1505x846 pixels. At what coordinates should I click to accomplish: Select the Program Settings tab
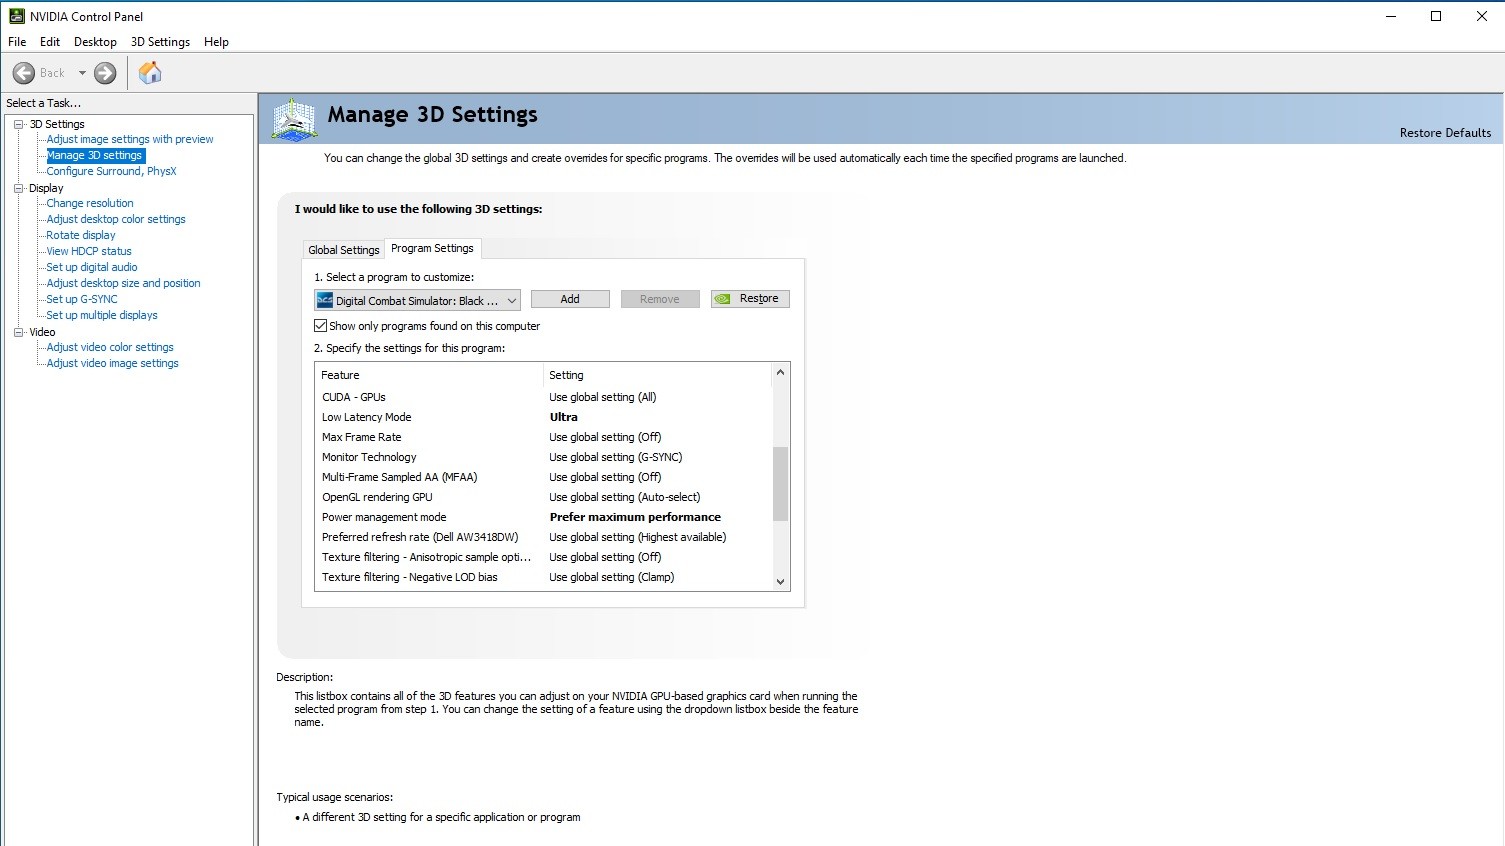[432, 248]
